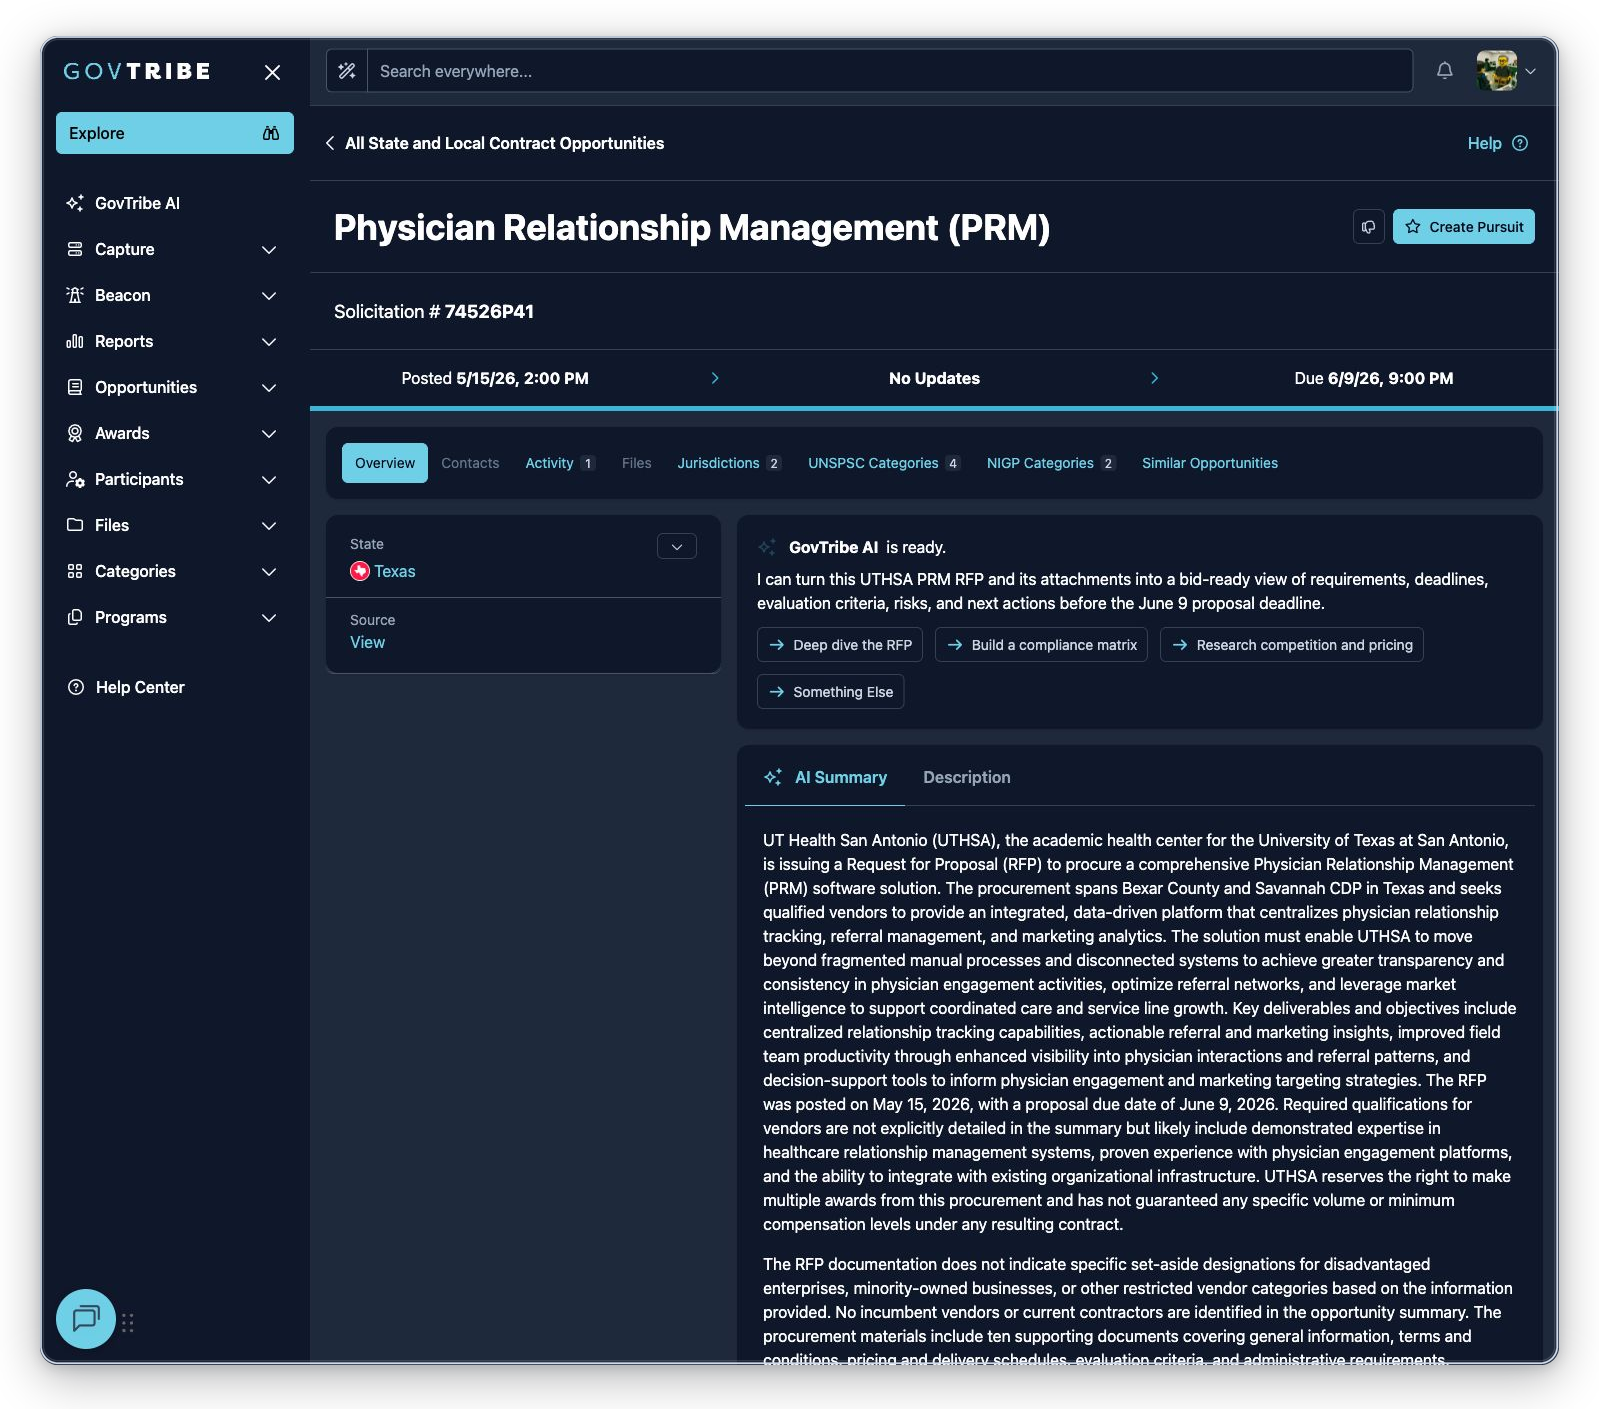Open the UNSPSC Categories tab
Screen dimensions: 1599x1409
(x=884, y=463)
